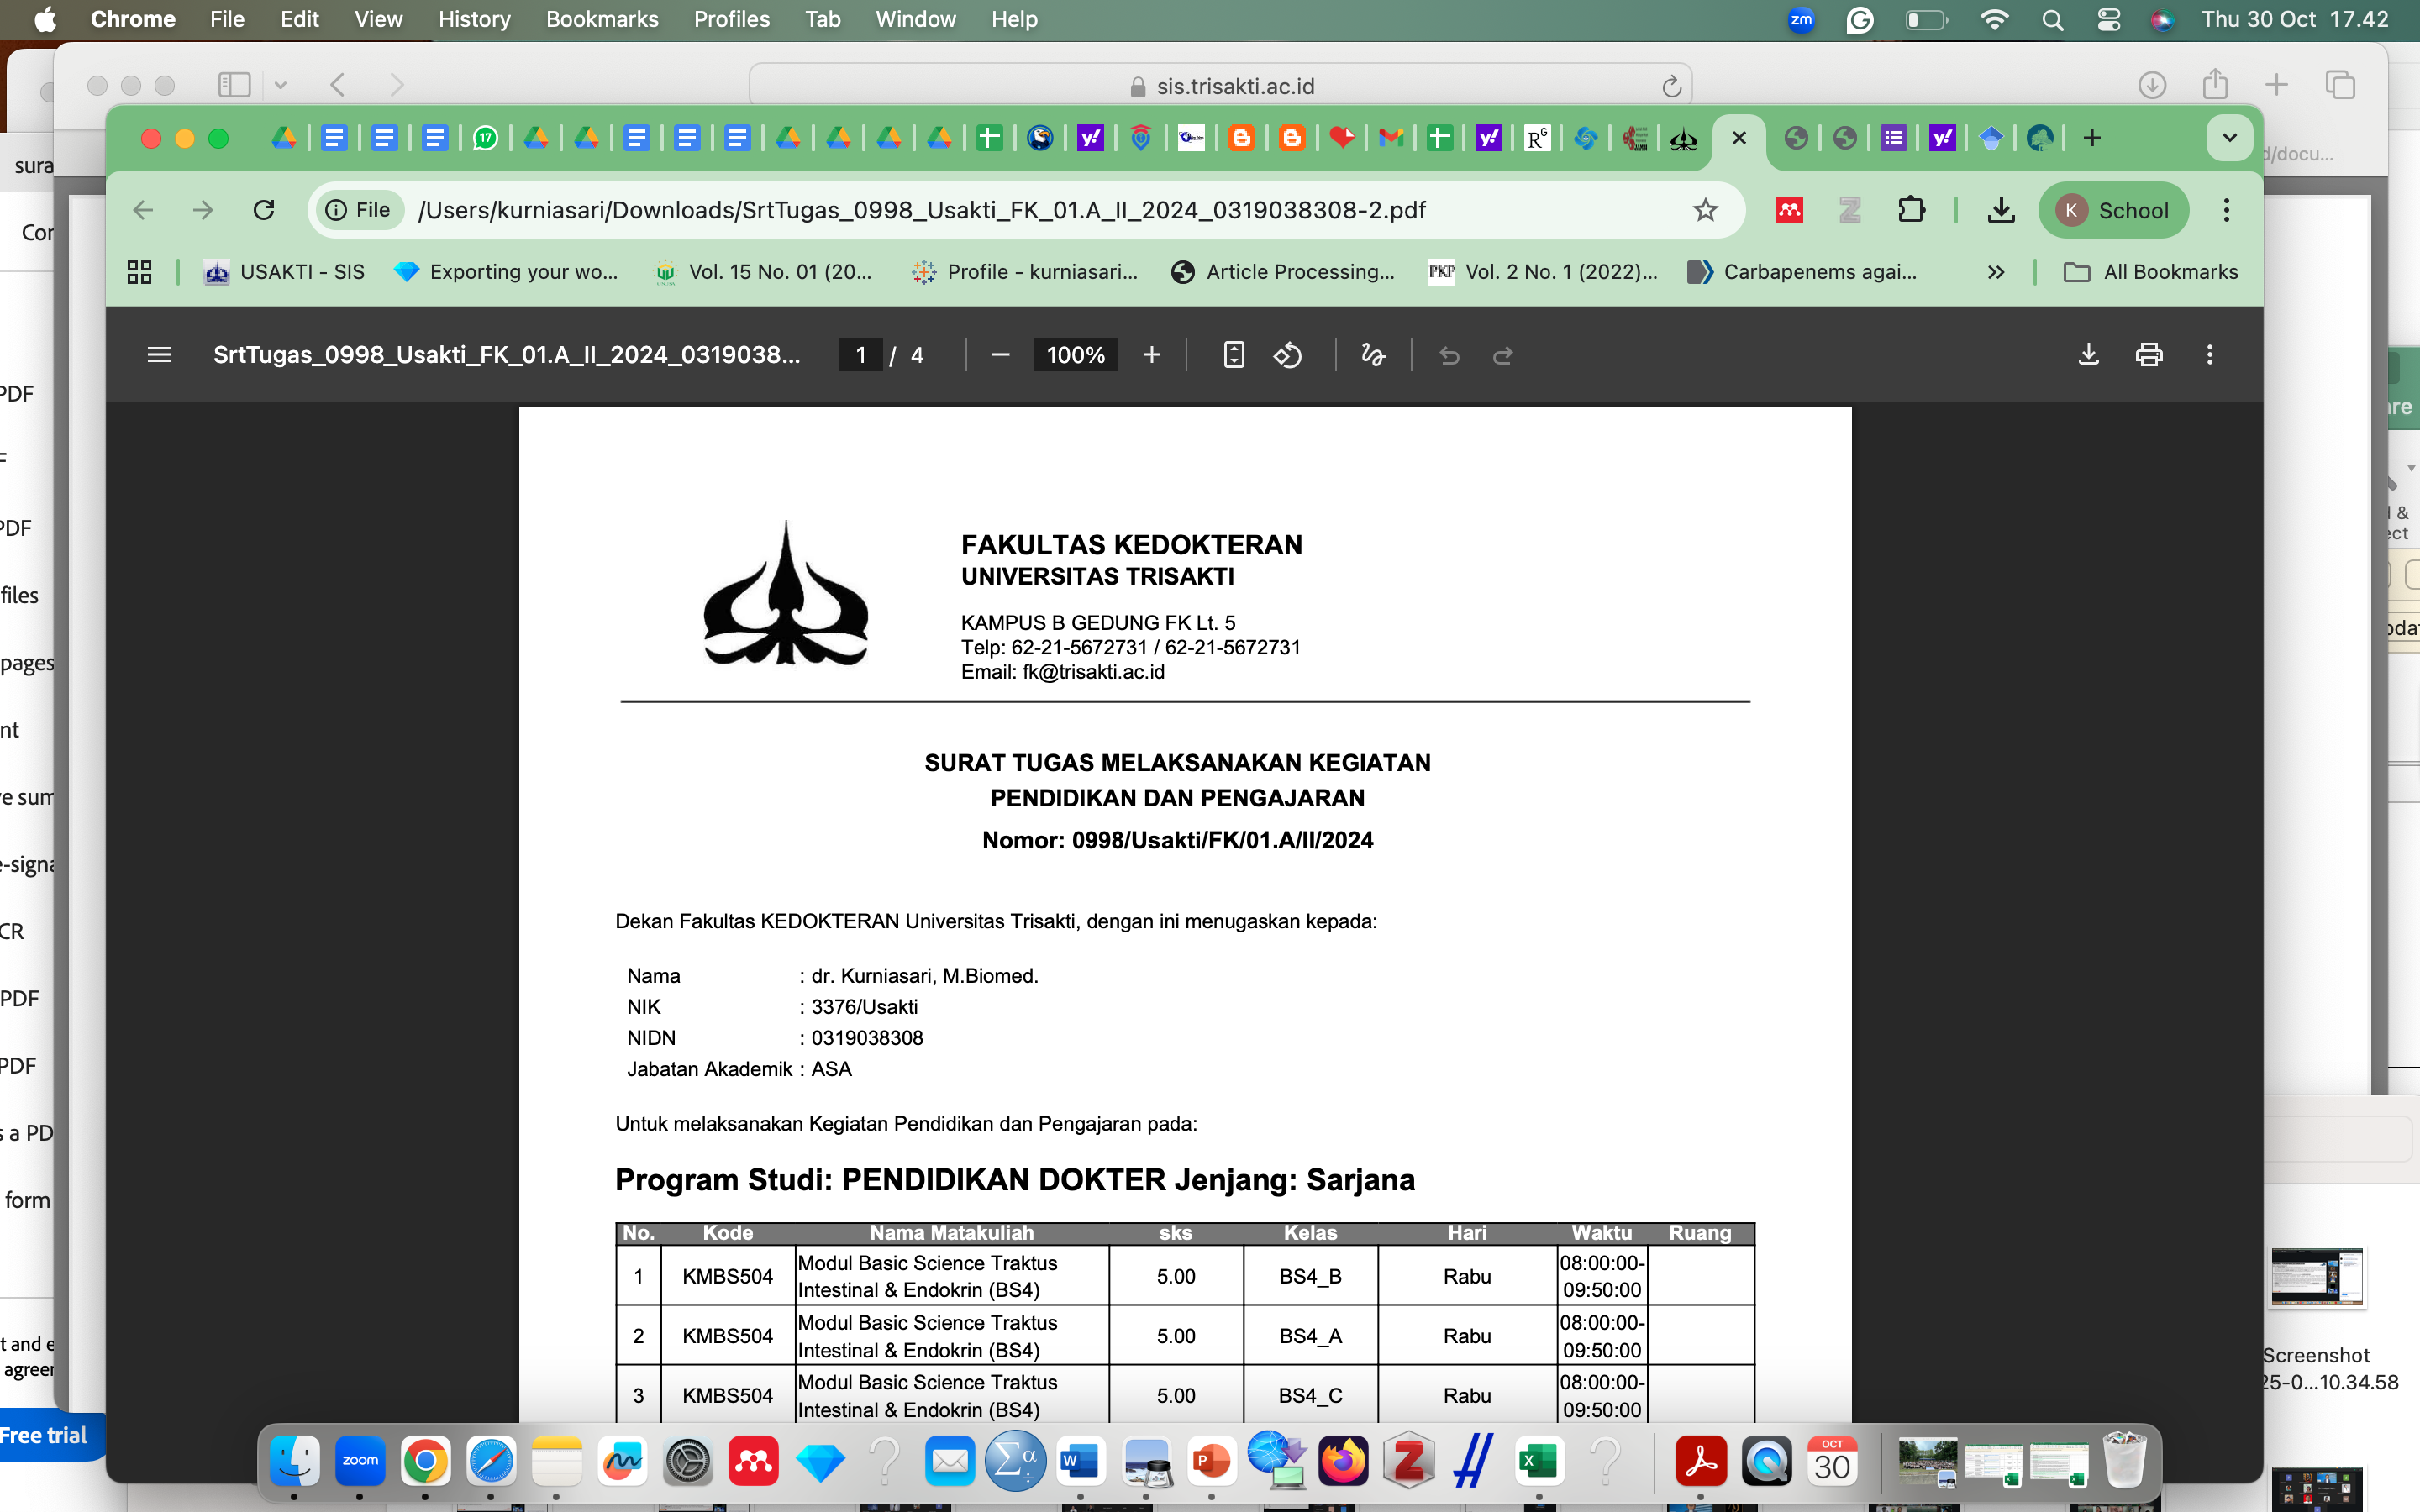Viewport: 2420px width, 1512px height.
Task: Click the fit to page icon
Action: click(1233, 355)
